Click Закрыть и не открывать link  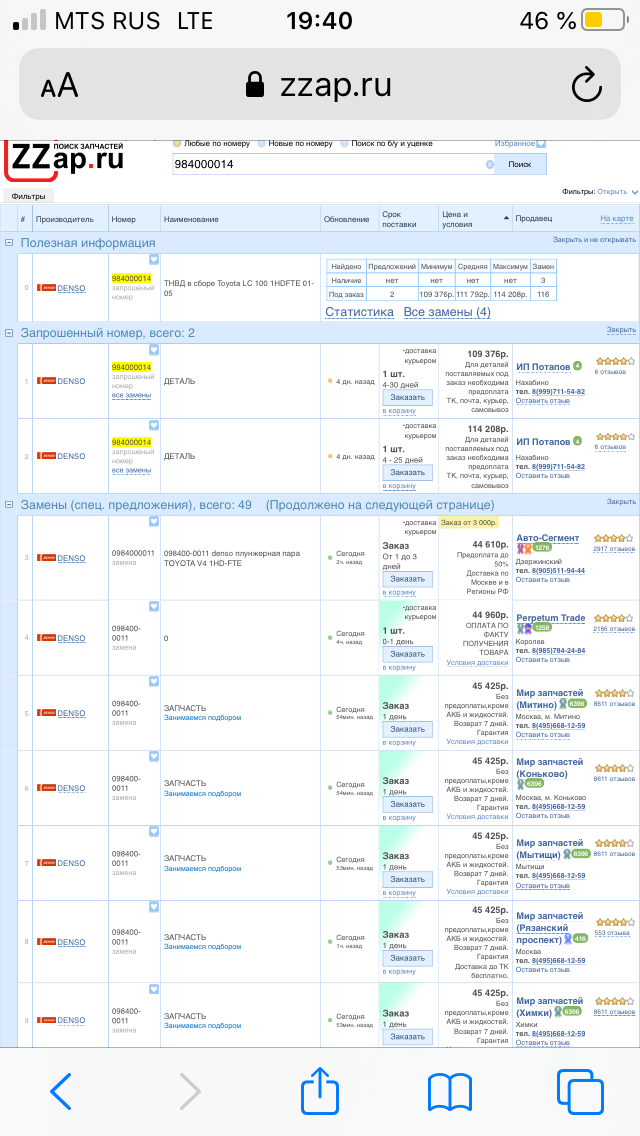[594, 239]
